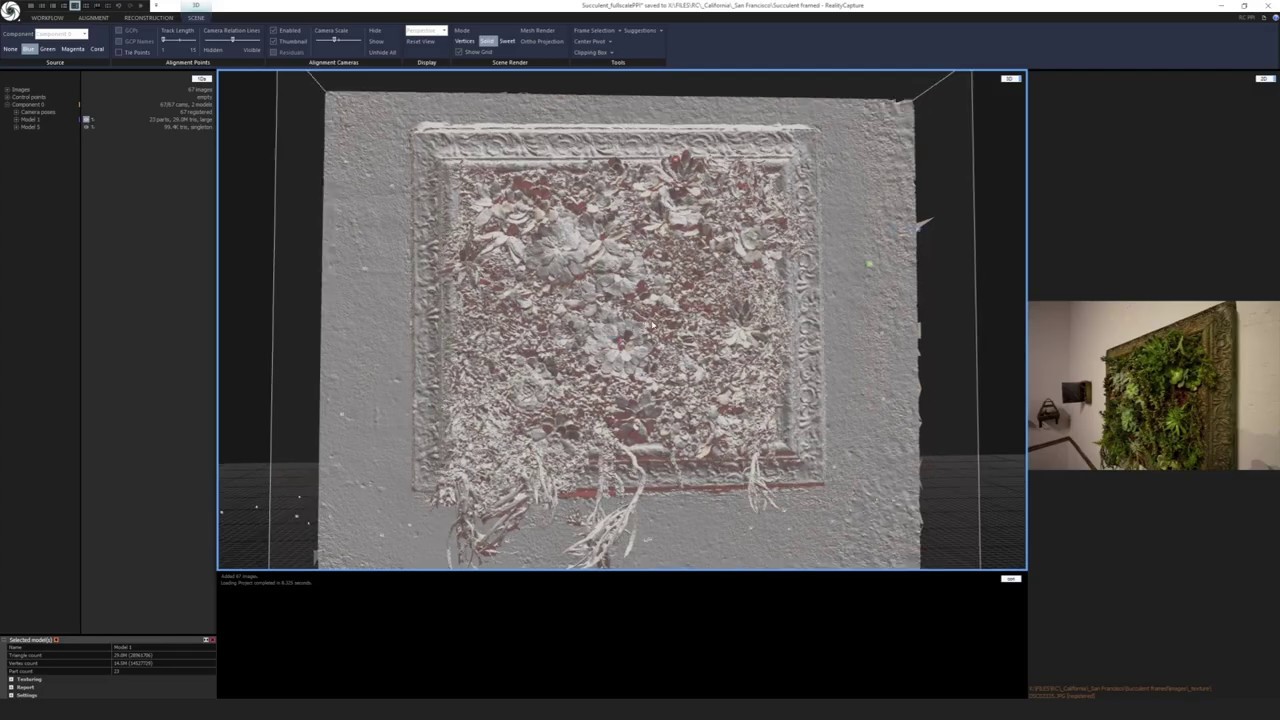Uncheck the Thumbnail checkbox

(x=274, y=41)
